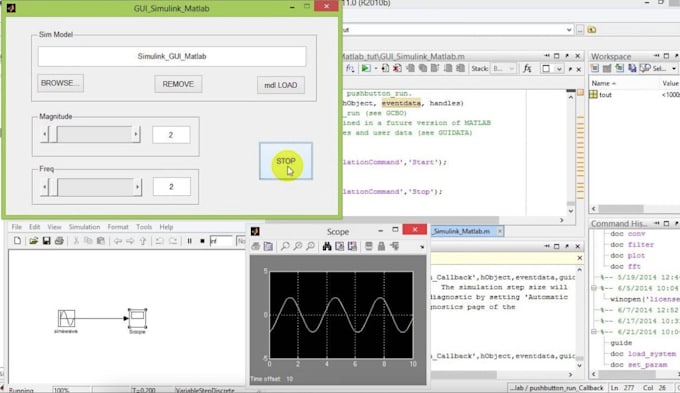
Task: Open the Simulation menu in Simulink
Action: 84,227
